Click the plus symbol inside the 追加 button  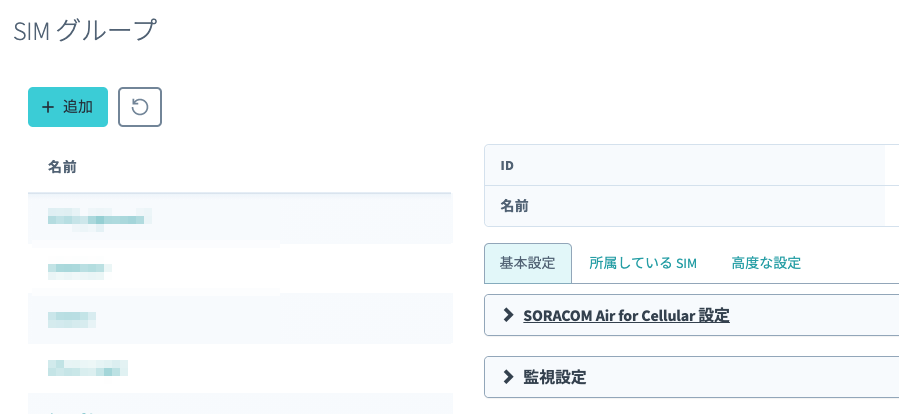(48, 107)
